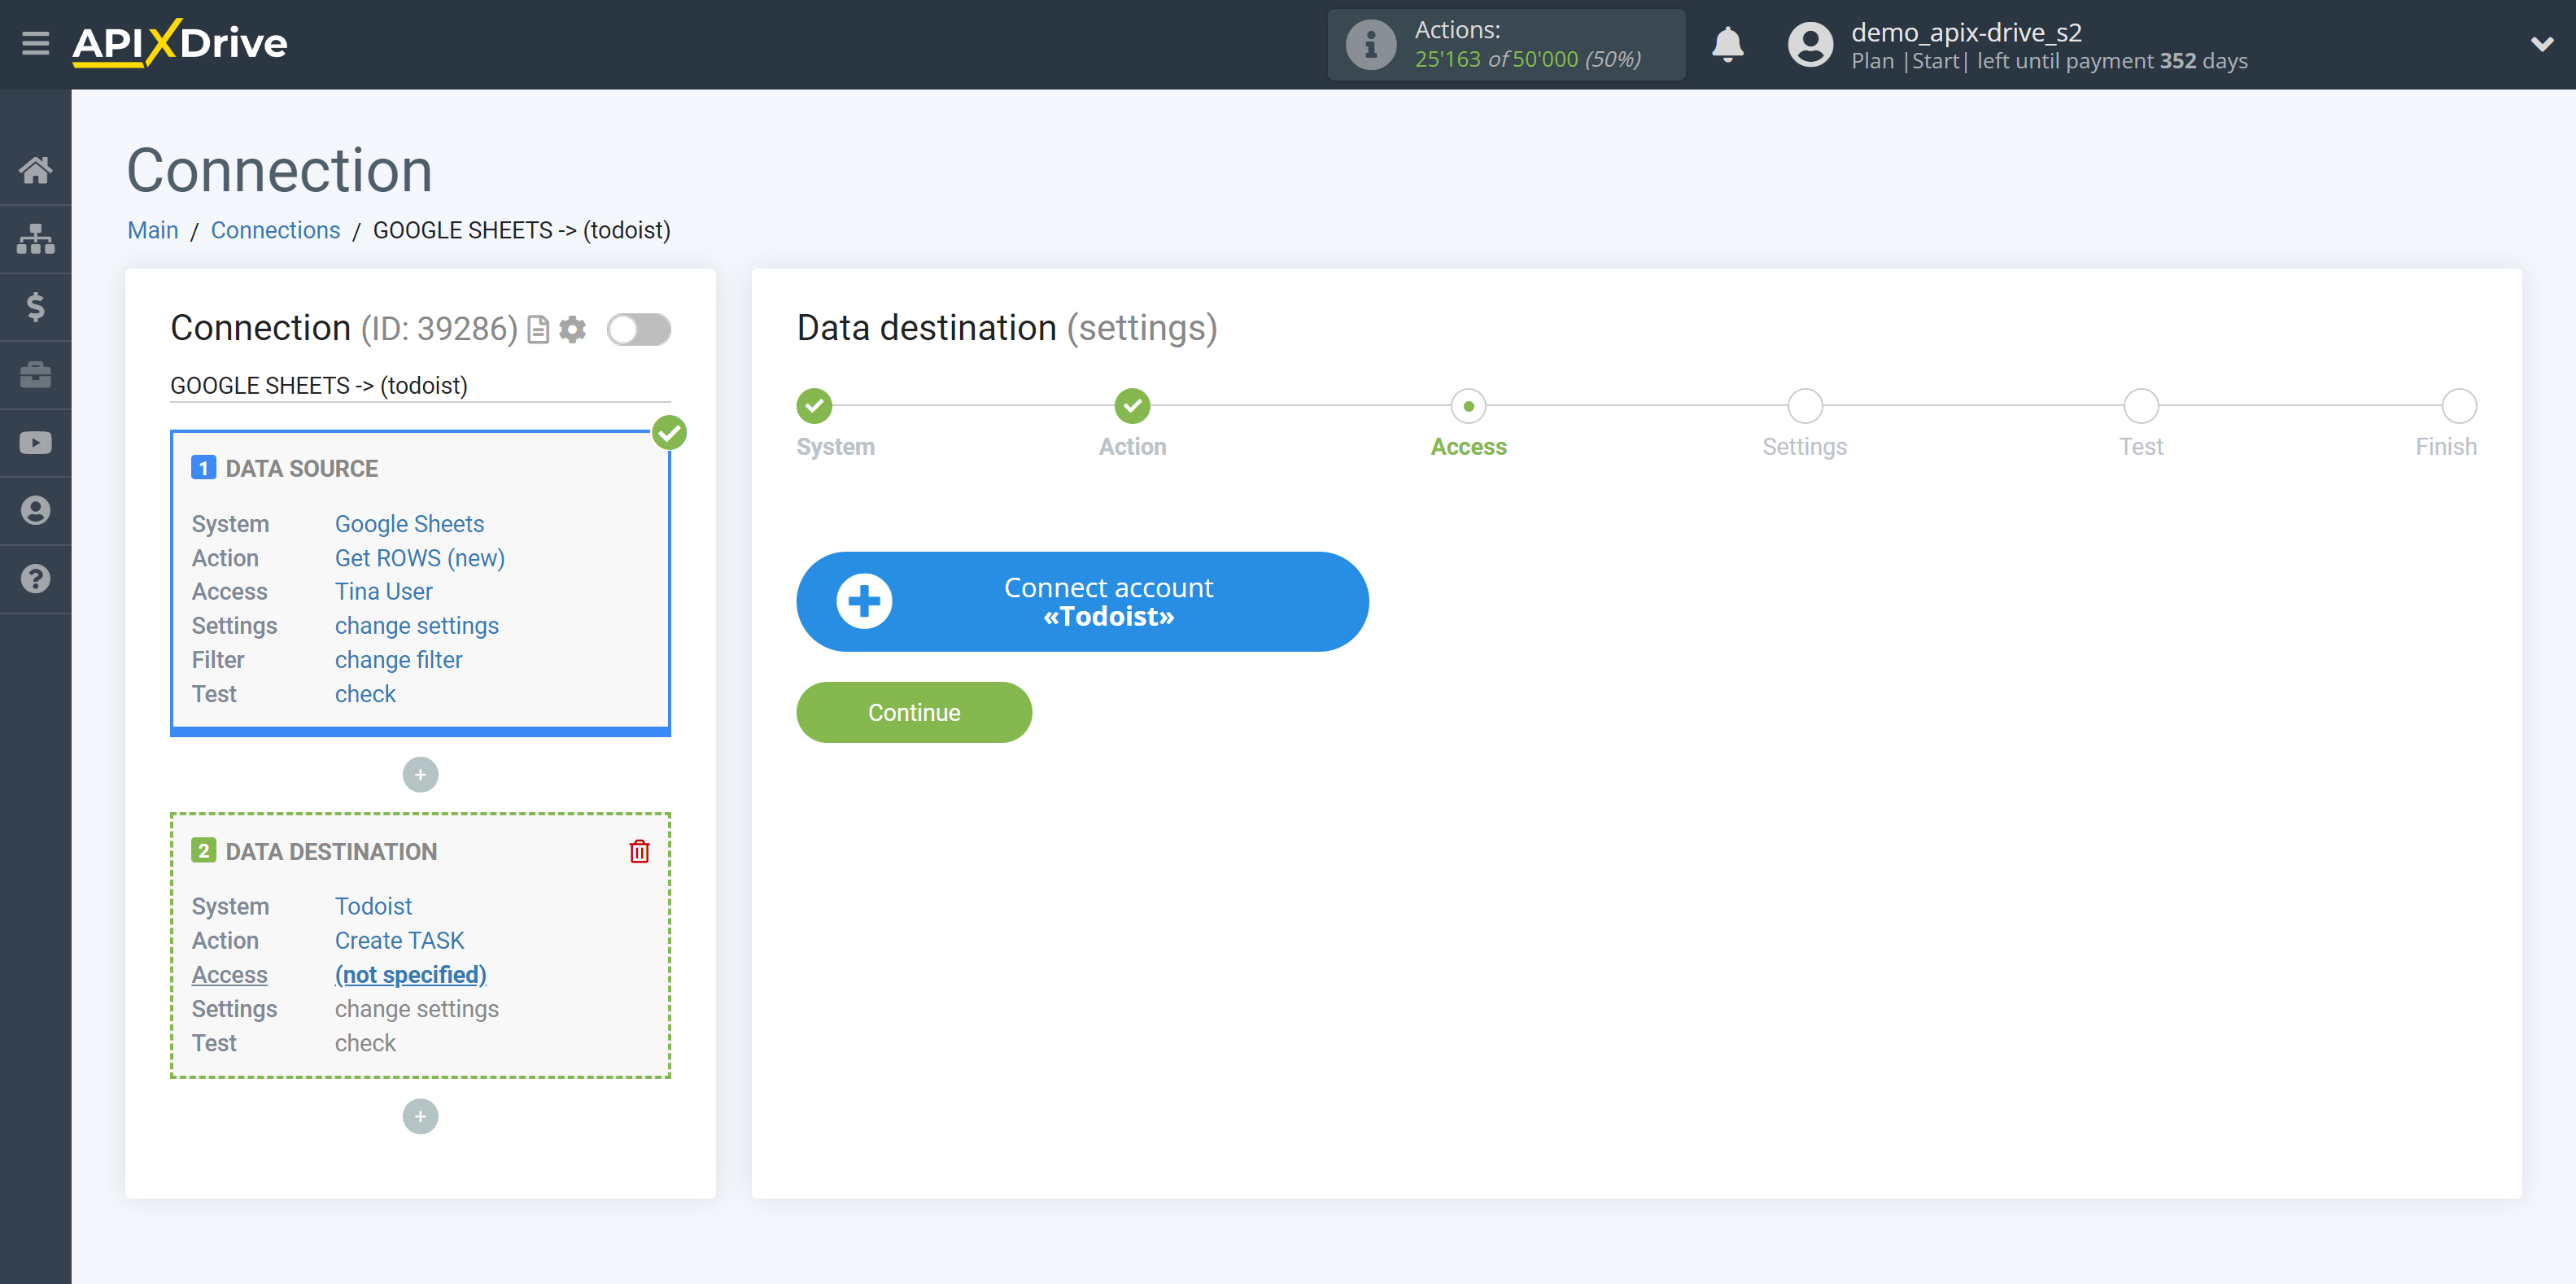Click the System completed checkmark step
Image resolution: width=2576 pixels, height=1284 pixels.
click(813, 405)
